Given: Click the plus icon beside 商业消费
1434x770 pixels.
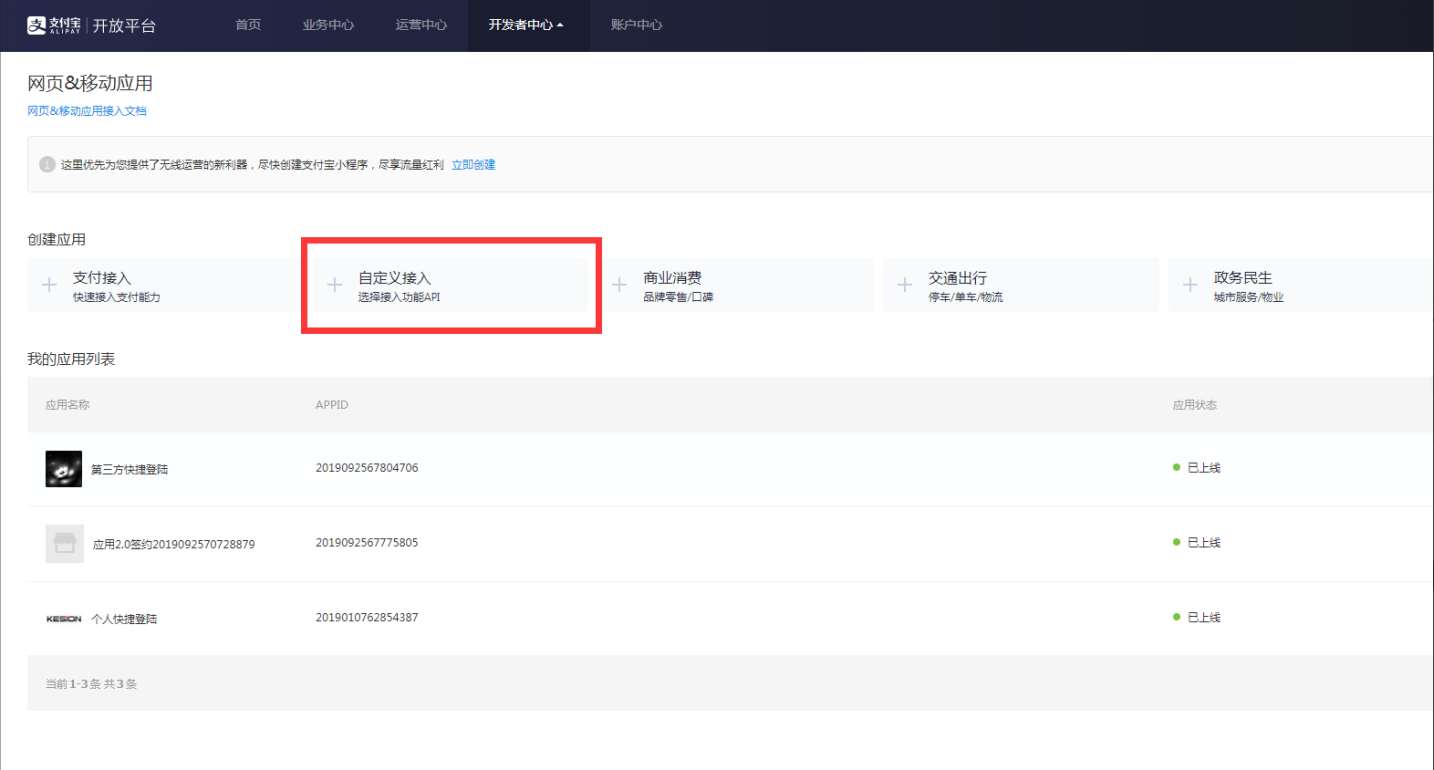Looking at the screenshot, I should tap(620, 285).
